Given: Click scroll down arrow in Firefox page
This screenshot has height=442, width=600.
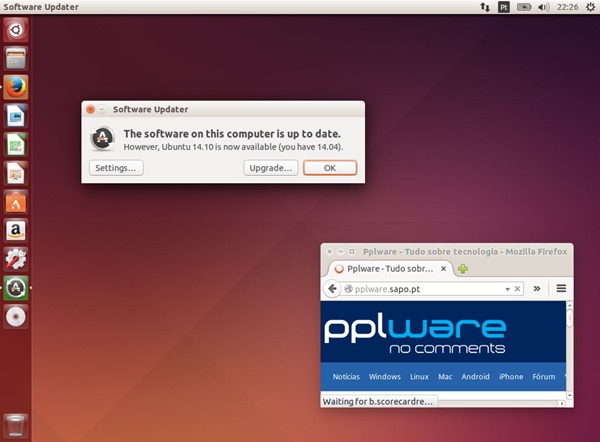Looking at the screenshot, I should point(569,395).
